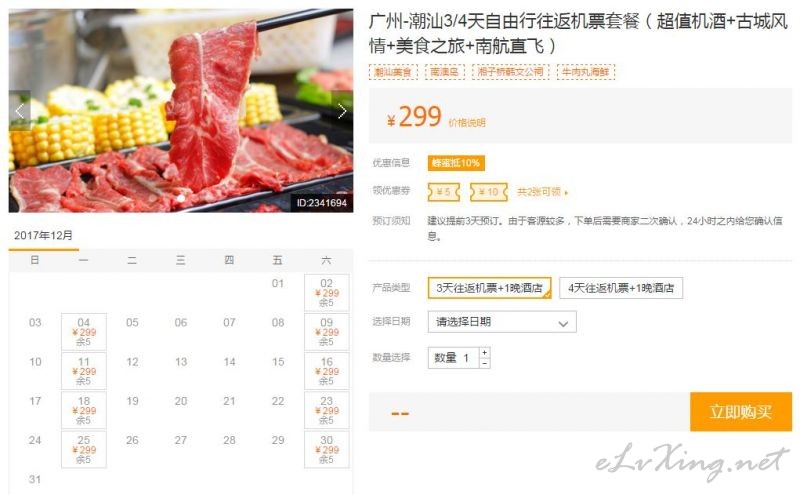This screenshot has width=800, height=495.
Task: Select 3天往返机票+1晚酒店 product type
Action: point(489,288)
